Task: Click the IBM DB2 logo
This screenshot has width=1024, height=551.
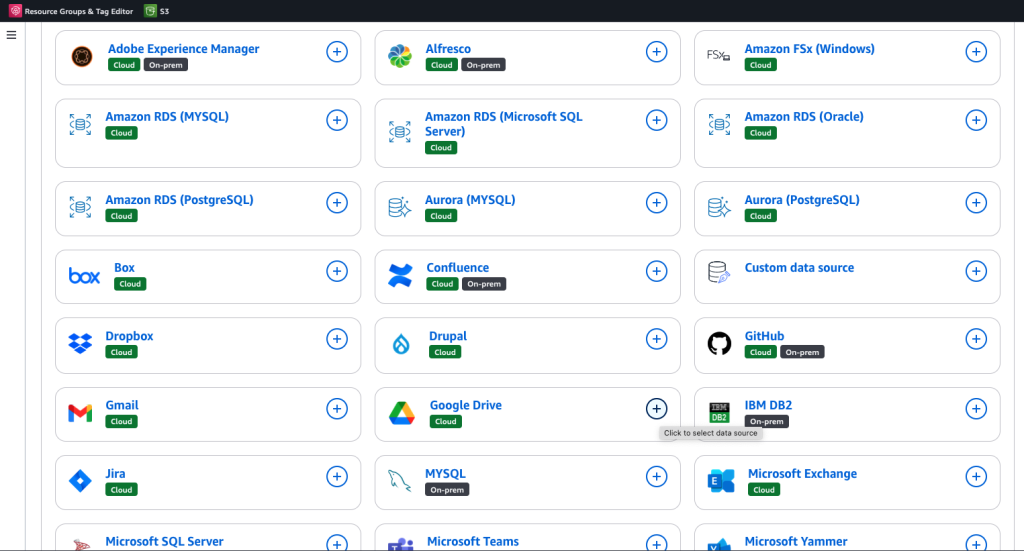Action: click(x=719, y=413)
